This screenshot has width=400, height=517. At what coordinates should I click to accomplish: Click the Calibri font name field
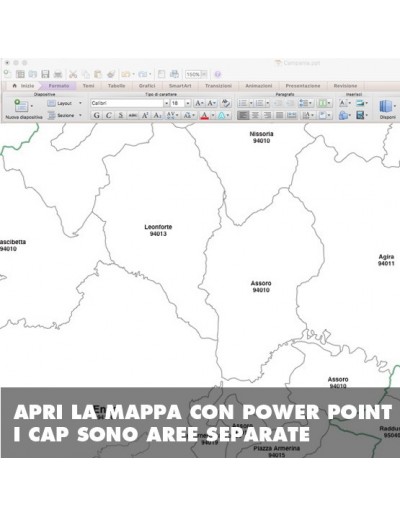[127, 103]
